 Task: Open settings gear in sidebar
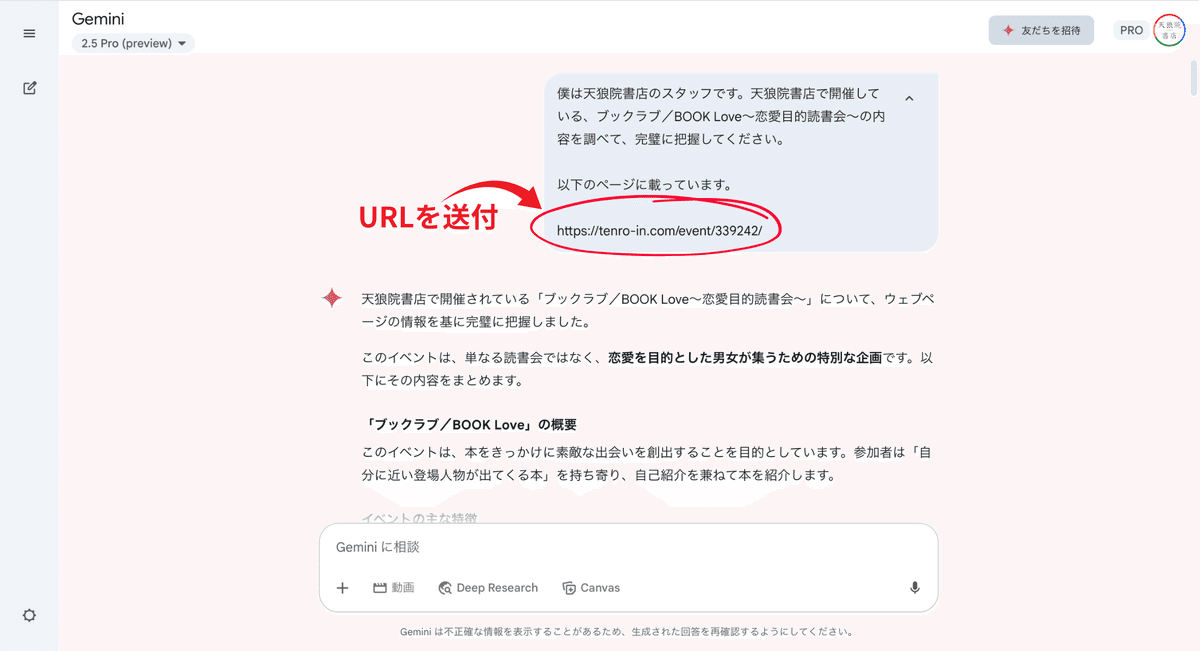pos(29,615)
